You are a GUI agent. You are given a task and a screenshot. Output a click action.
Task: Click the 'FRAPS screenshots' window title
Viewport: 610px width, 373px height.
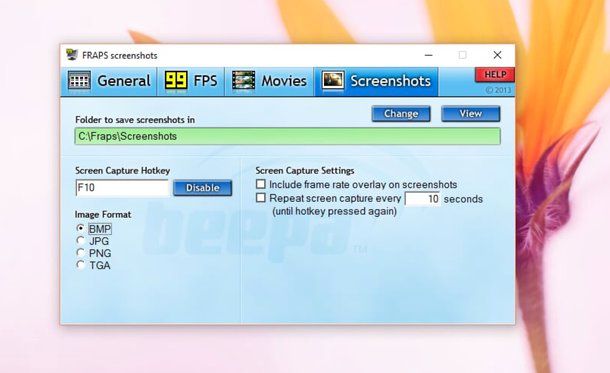[120, 56]
